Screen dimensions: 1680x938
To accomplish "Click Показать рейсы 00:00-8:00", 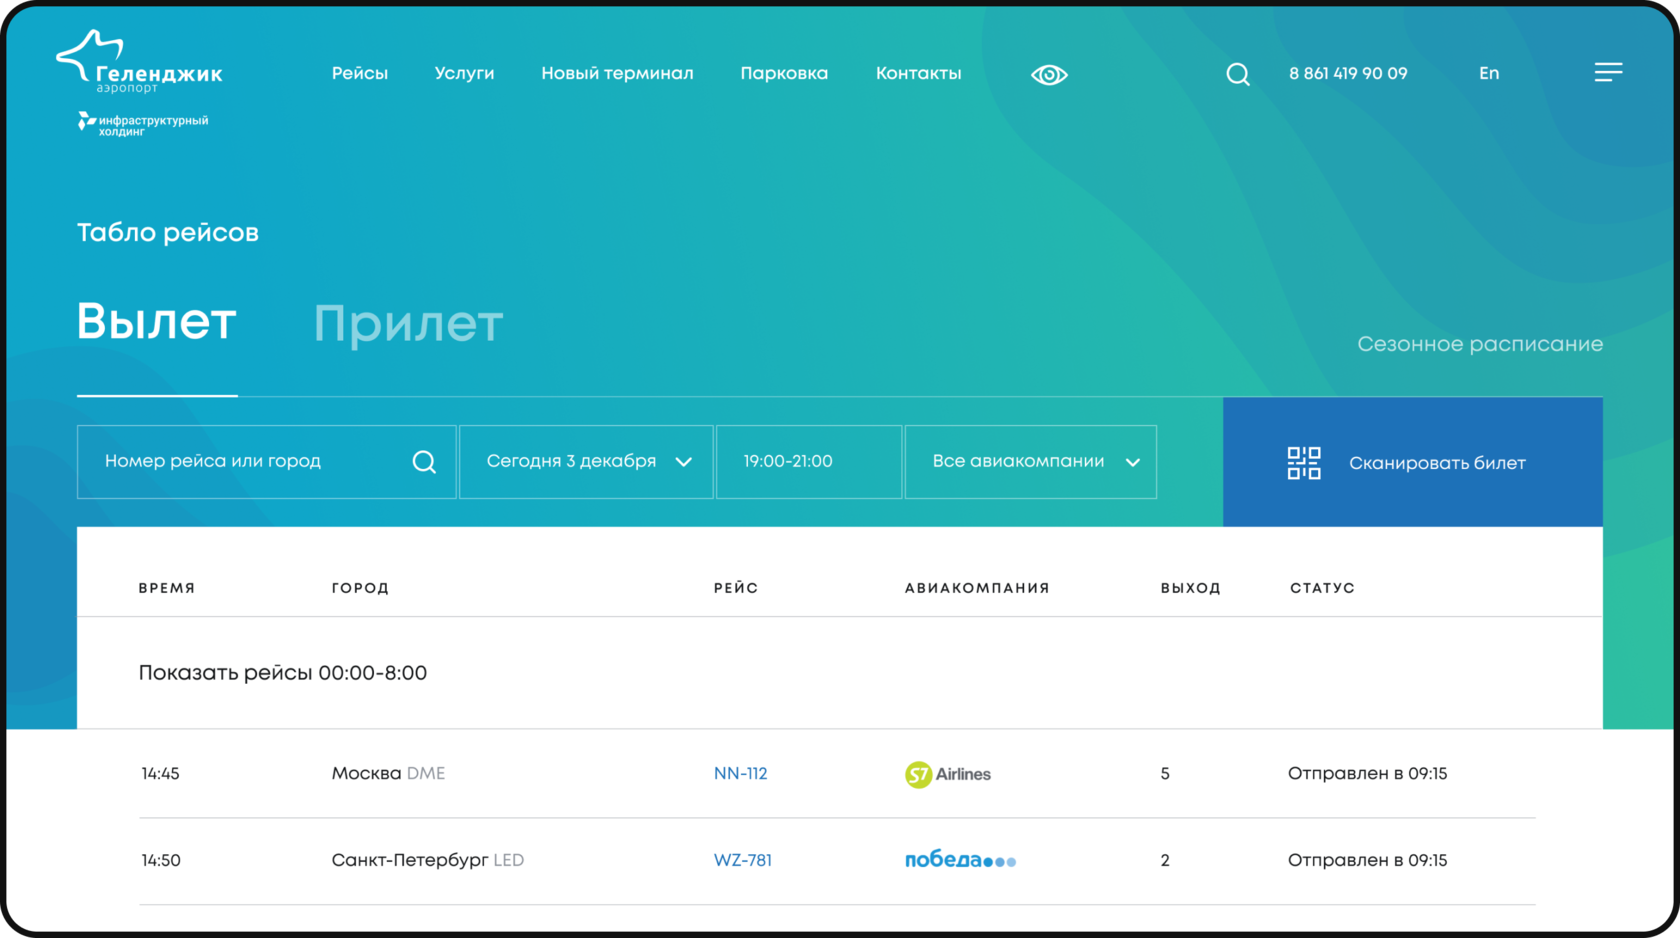I will pyautogui.click(x=283, y=673).
